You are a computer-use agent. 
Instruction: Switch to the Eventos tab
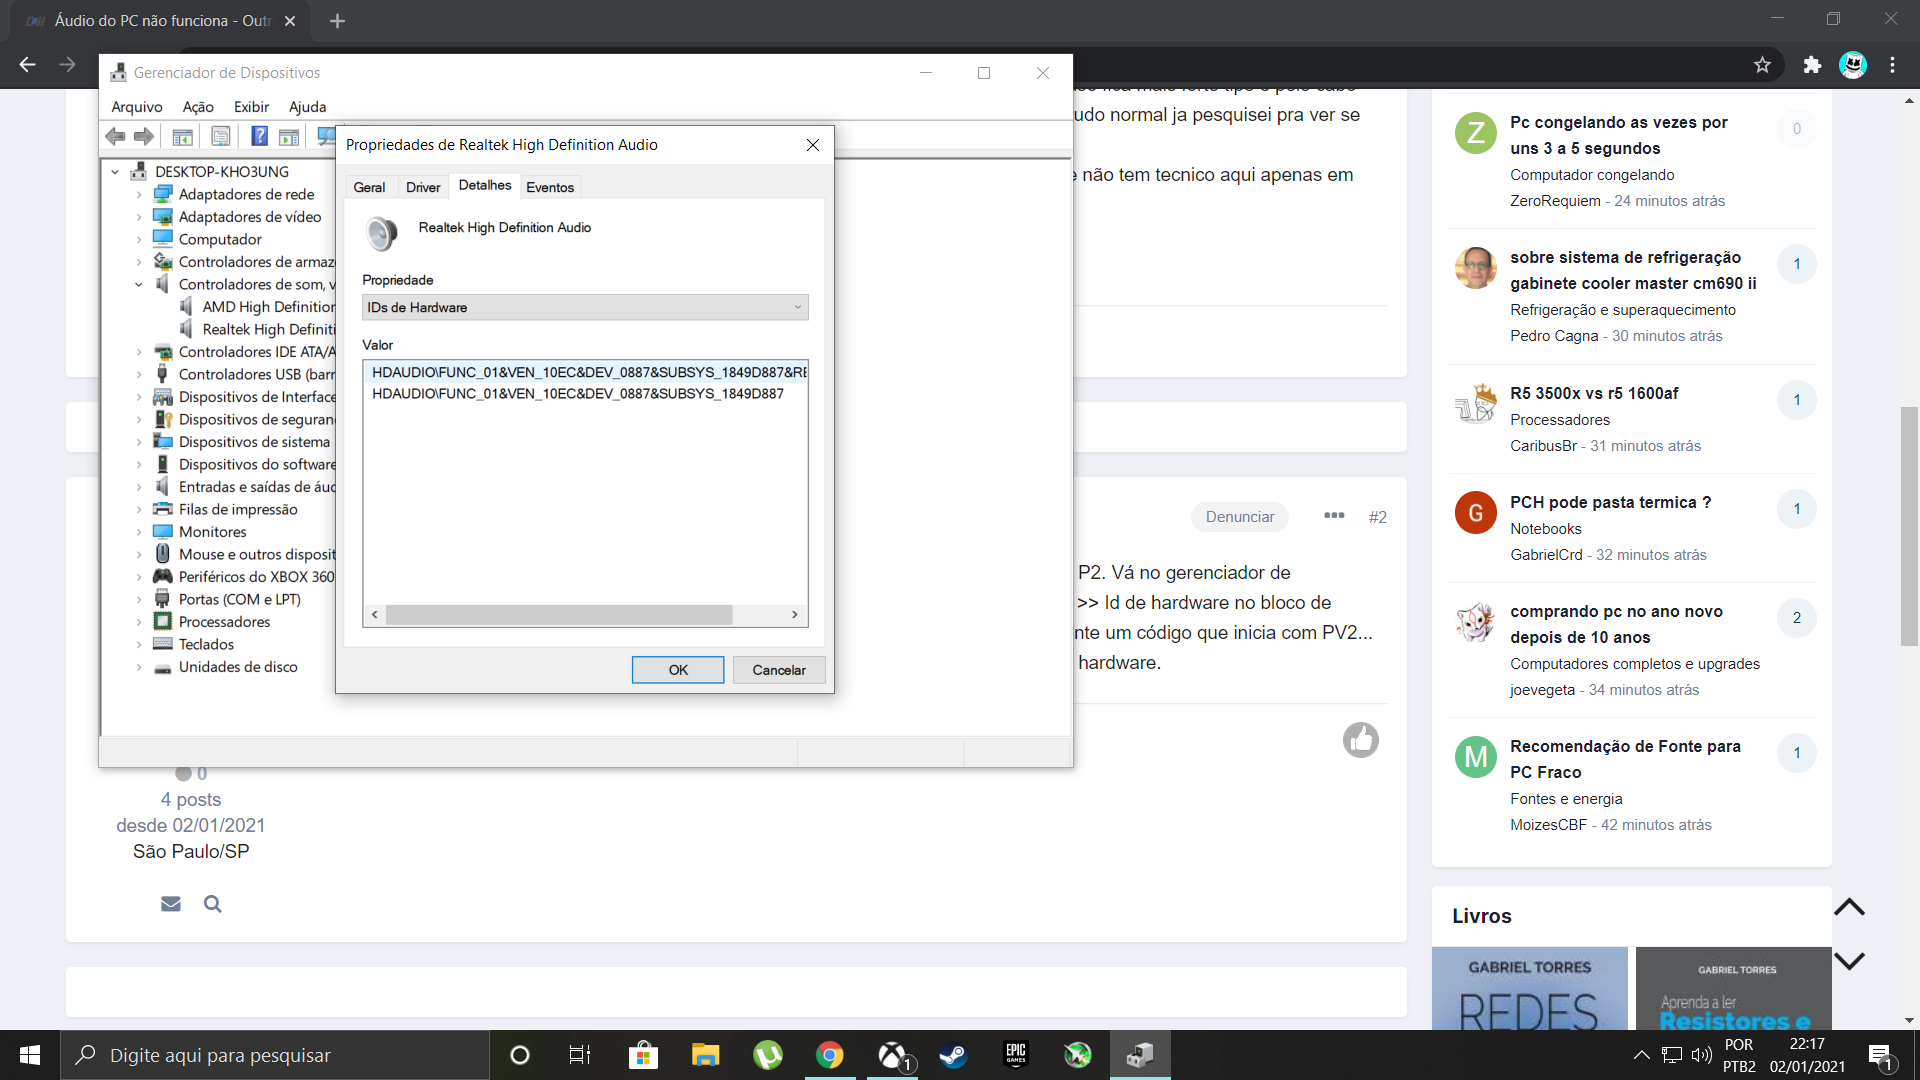tap(550, 187)
